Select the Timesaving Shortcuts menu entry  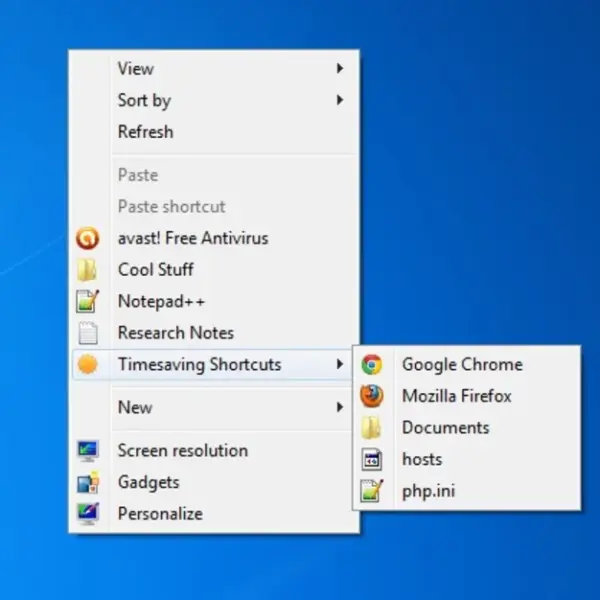(212, 365)
